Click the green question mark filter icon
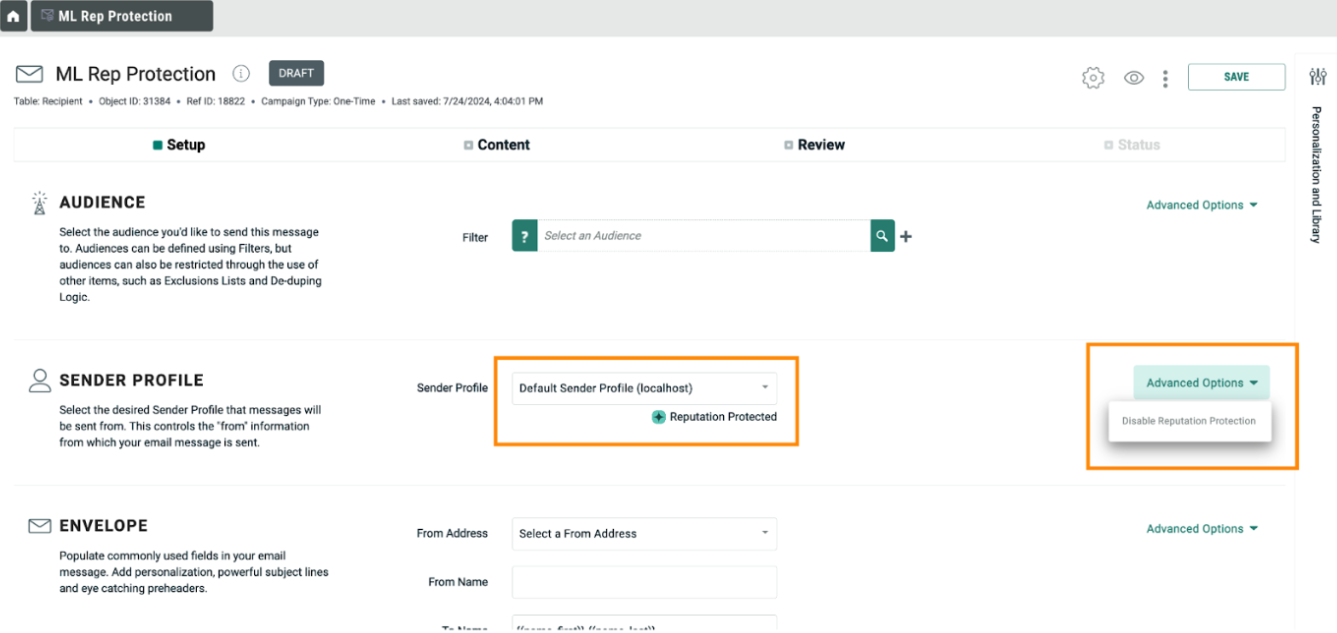The height and width of the screenshot is (633, 1337). pos(525,236)
